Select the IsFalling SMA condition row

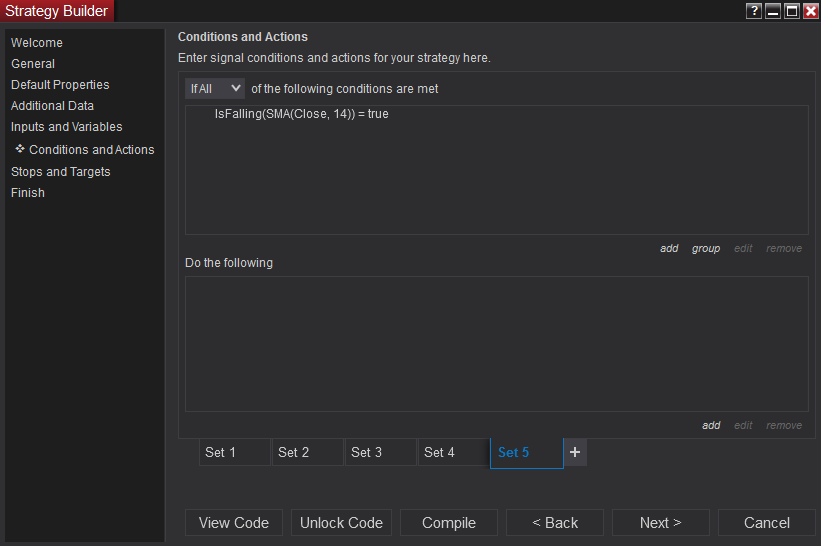(302, 114)
